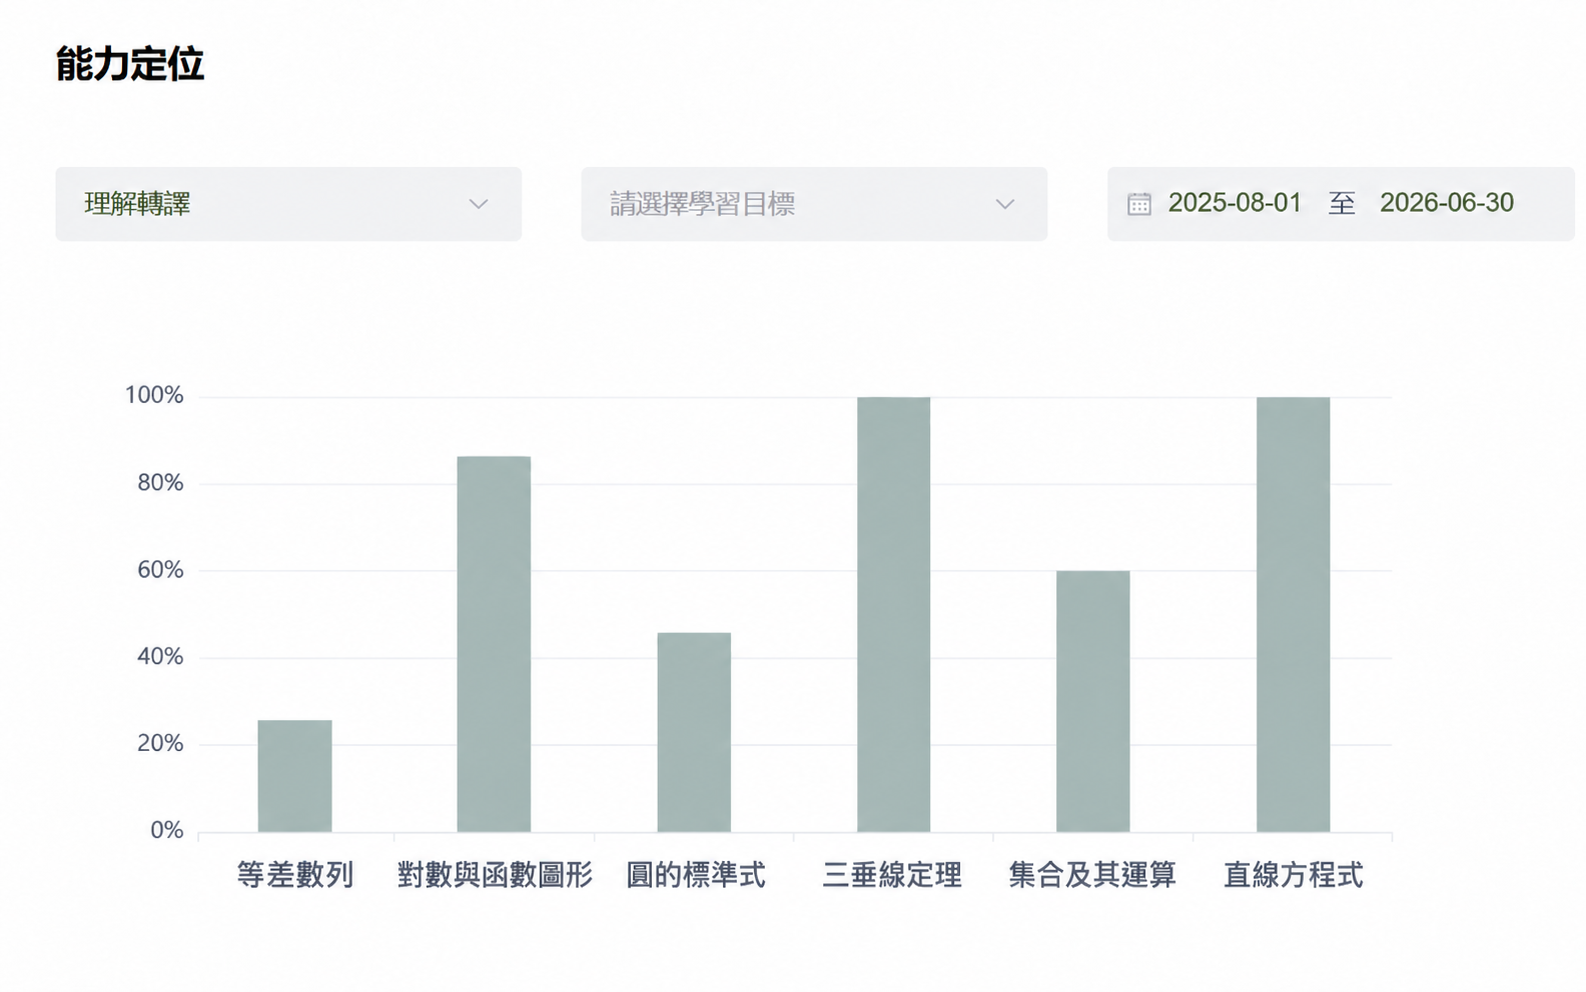Click the 直線方程式 bar

(1293, 614)
